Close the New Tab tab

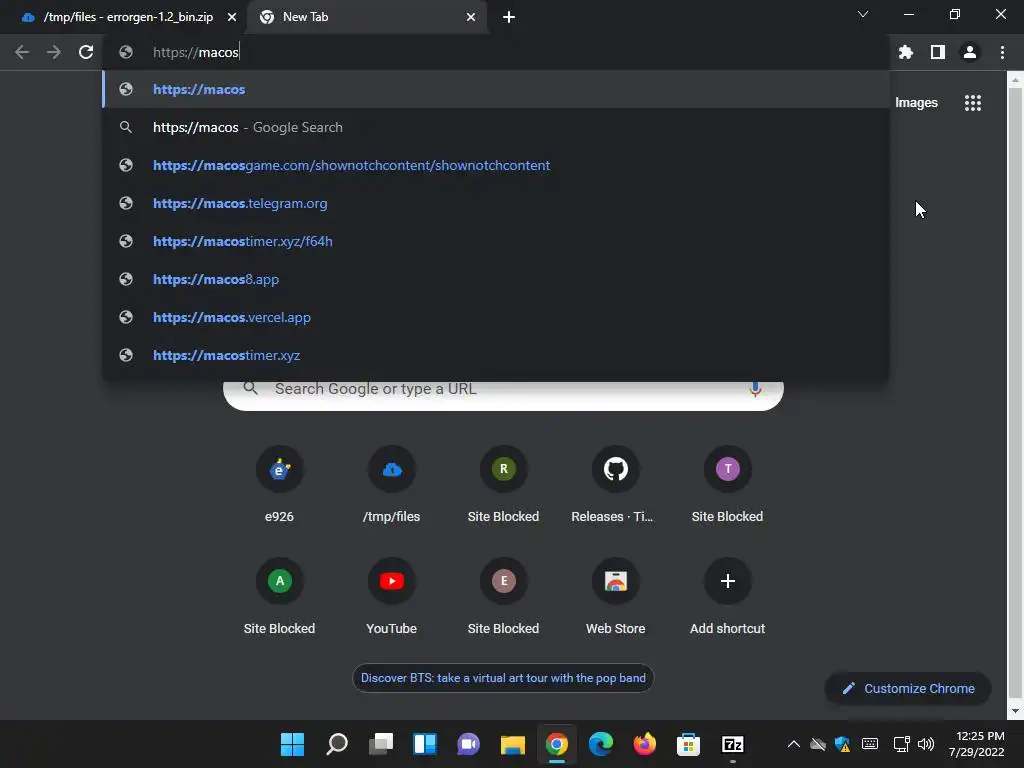471,17
